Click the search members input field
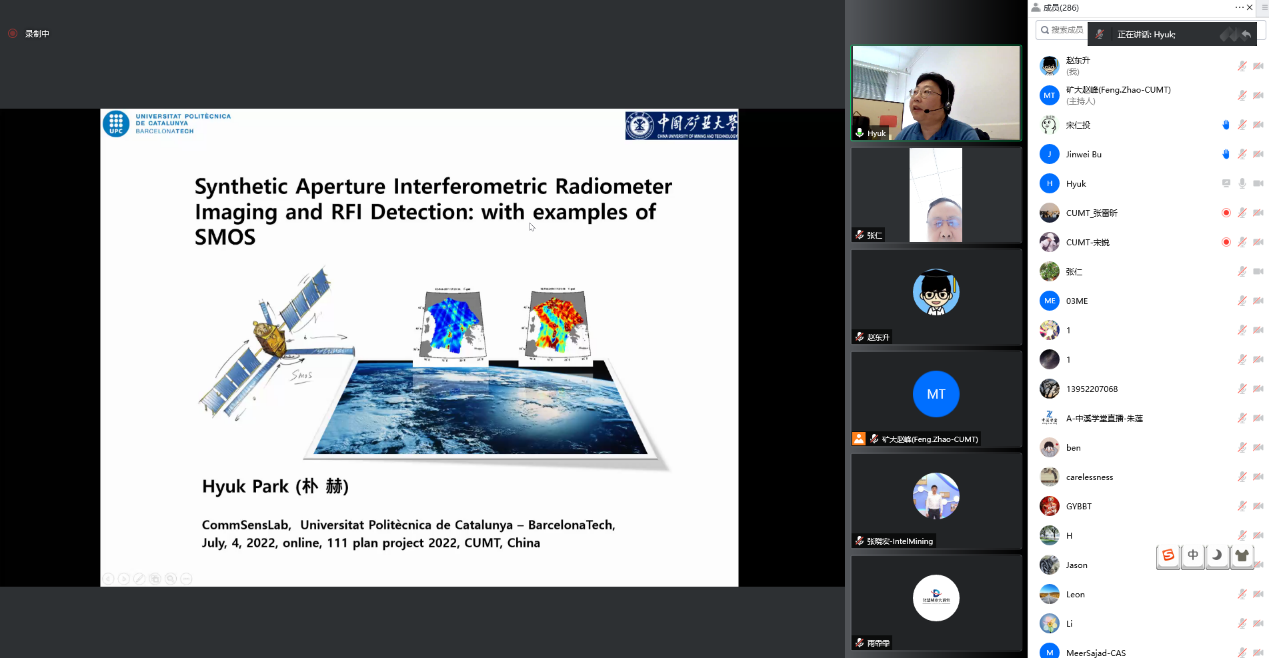This screenshot has width=1269, height=658. click(x=1064, y=30)
